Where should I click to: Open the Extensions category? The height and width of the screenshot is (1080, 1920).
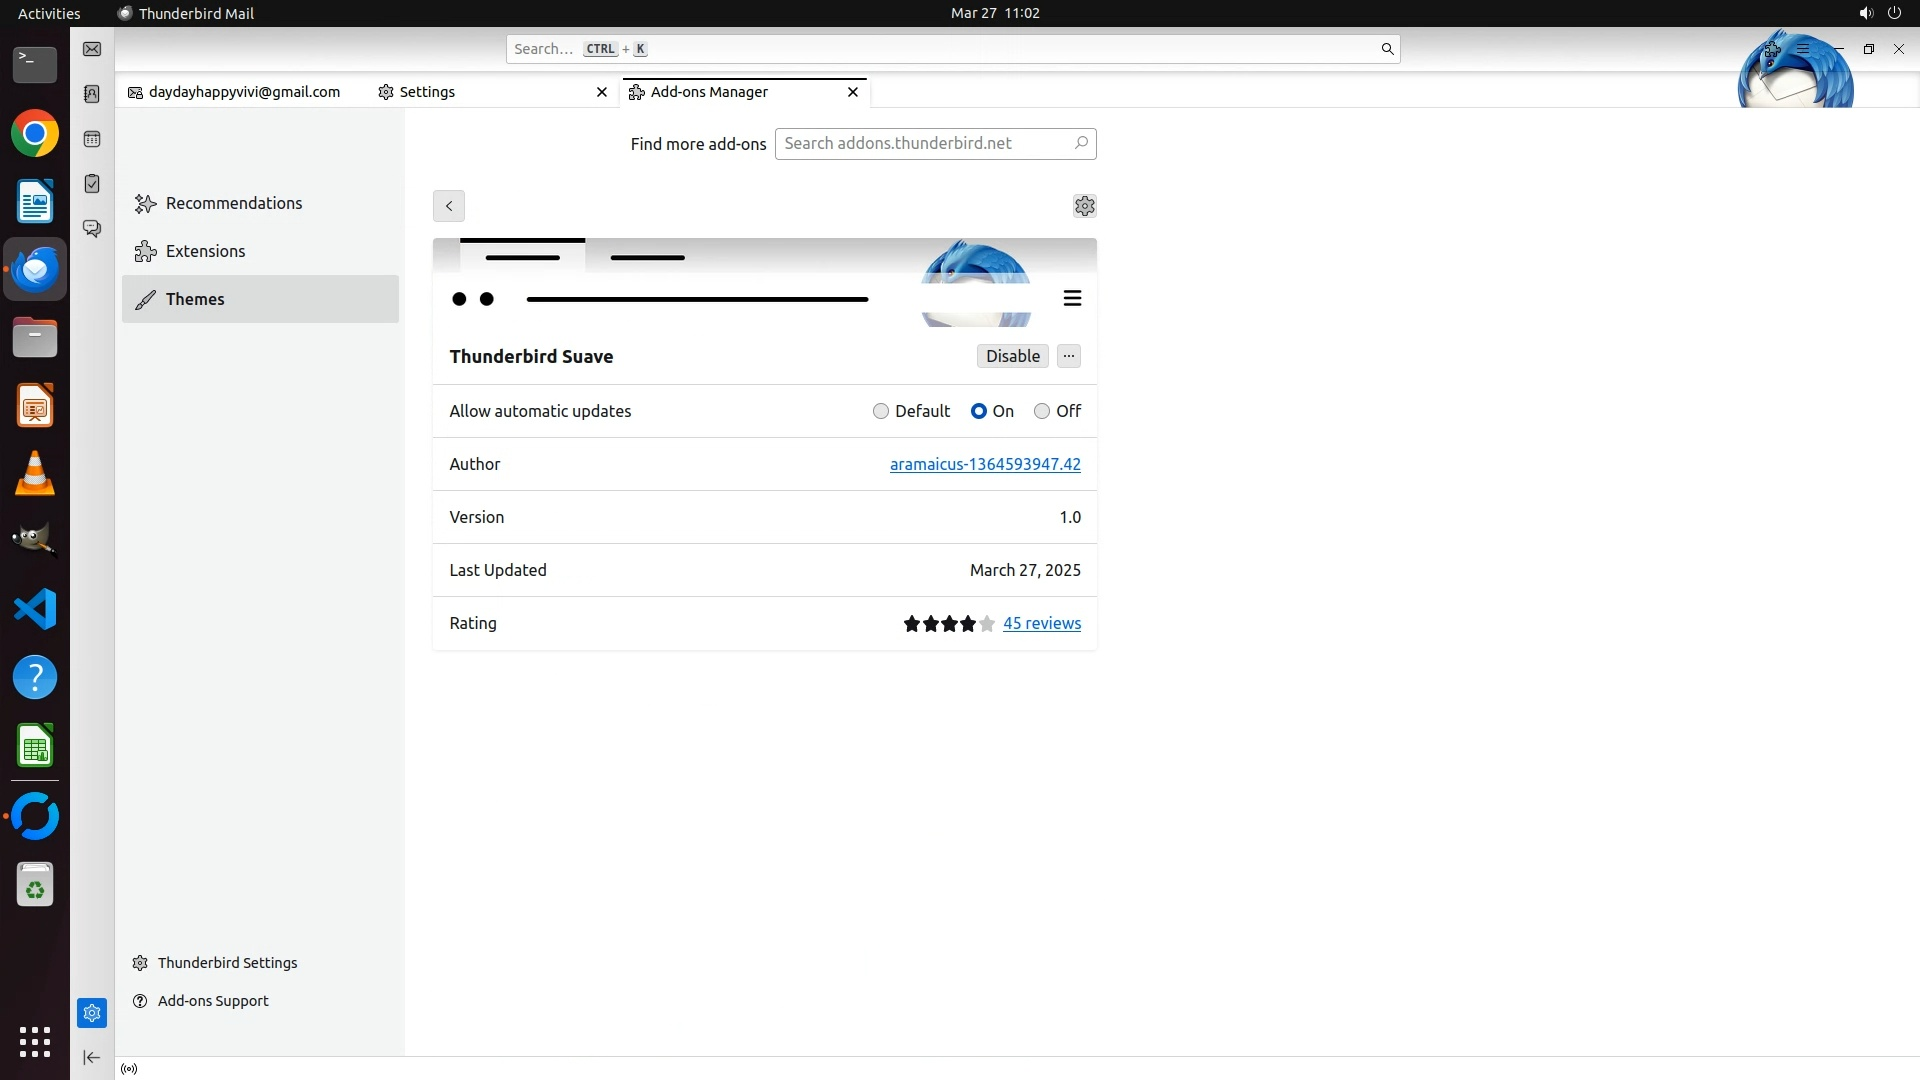(205, 251)
